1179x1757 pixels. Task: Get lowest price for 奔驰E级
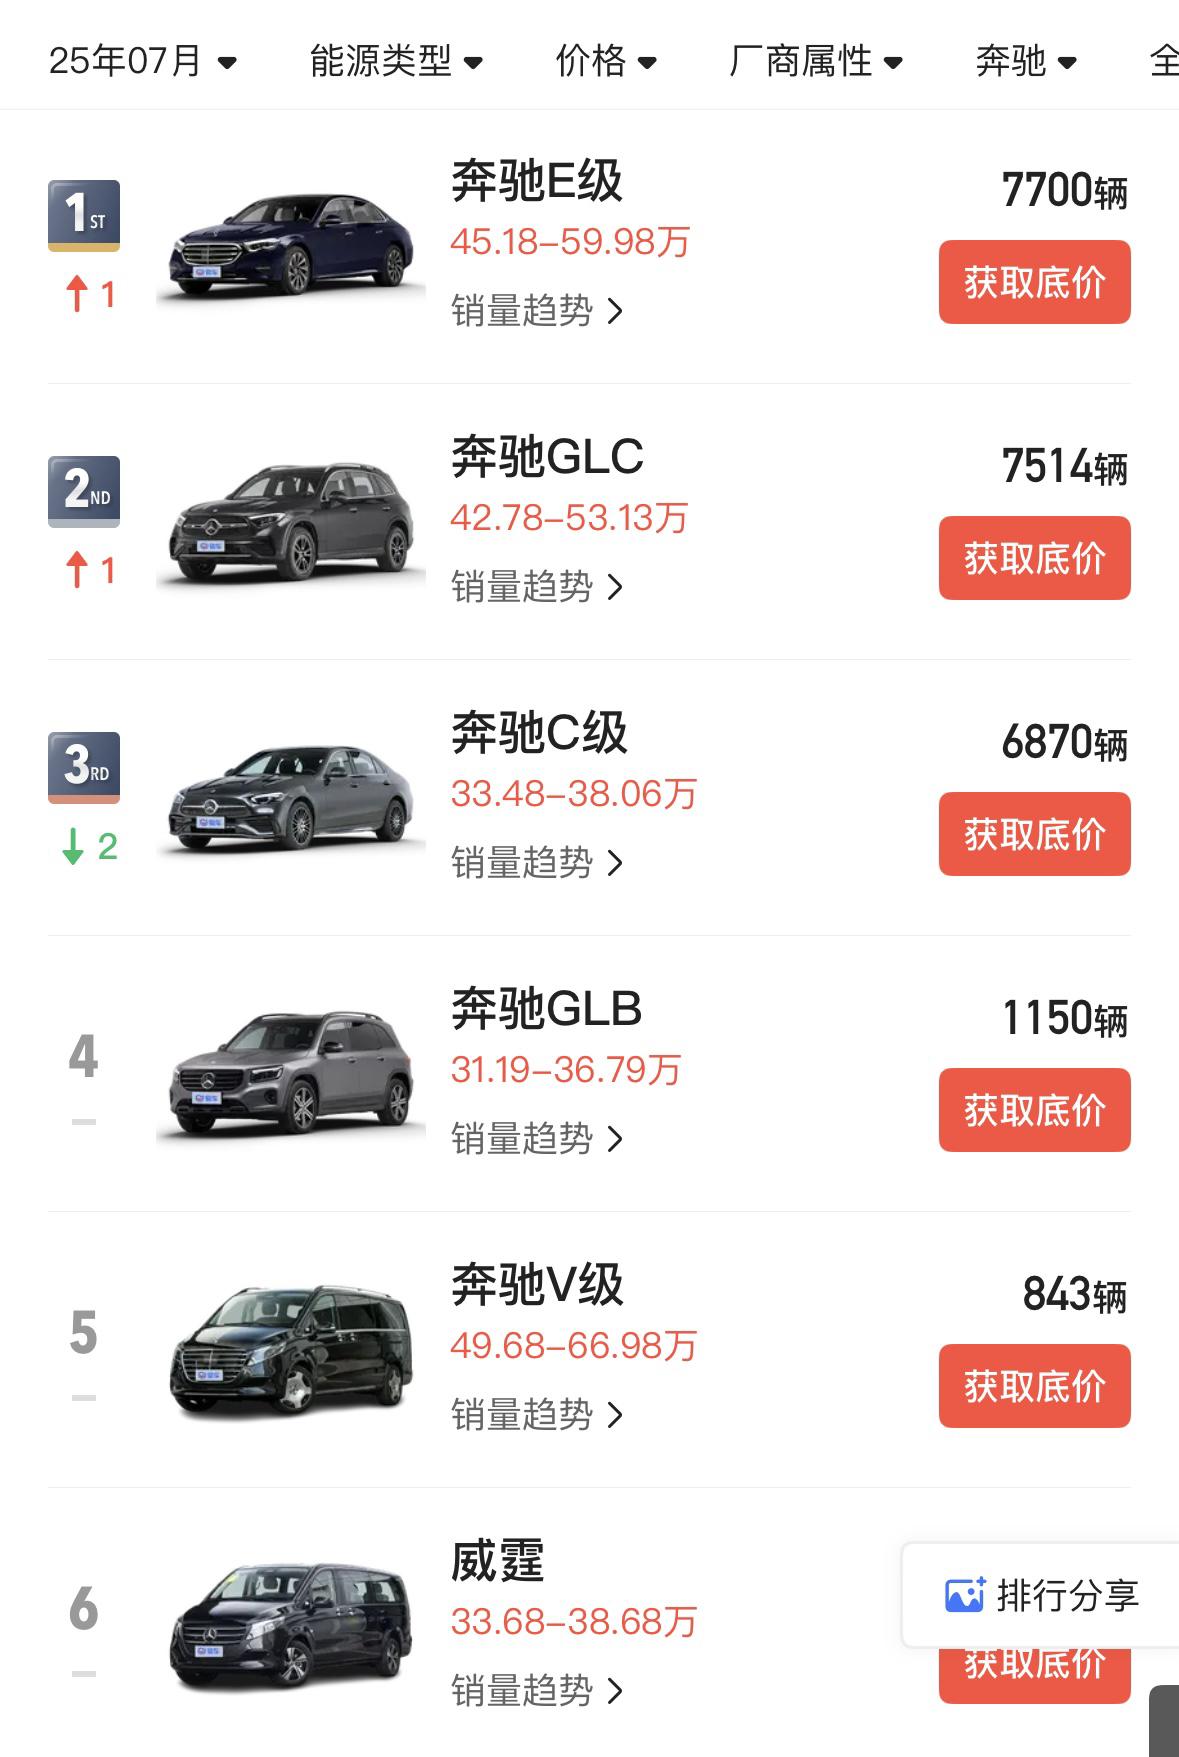pos(1034,282)
